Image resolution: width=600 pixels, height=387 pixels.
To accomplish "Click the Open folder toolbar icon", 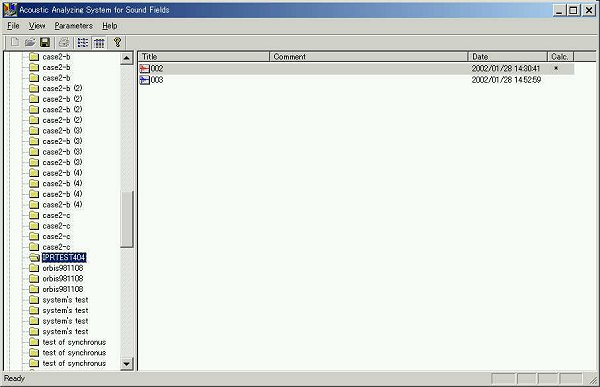I will tap(30, 42).
